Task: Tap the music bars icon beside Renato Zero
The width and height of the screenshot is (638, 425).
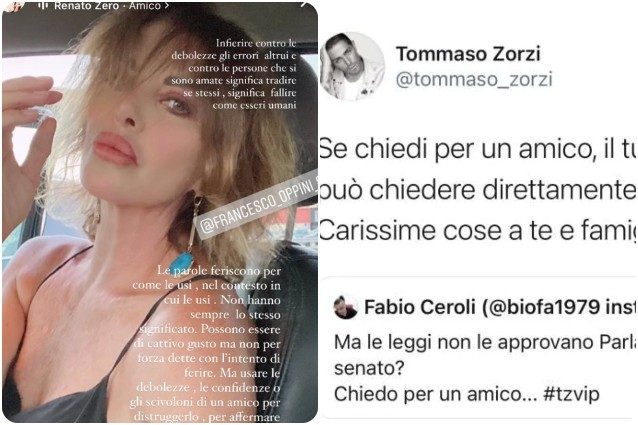Action: coord(43,5)
